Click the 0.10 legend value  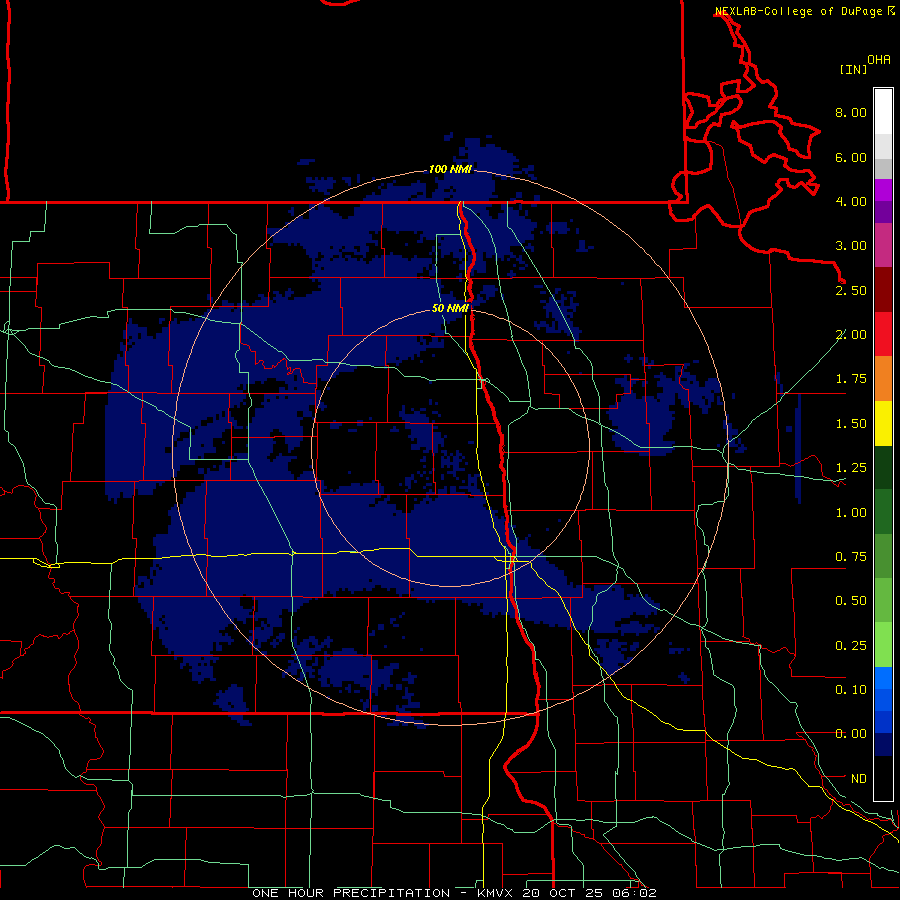851,690
